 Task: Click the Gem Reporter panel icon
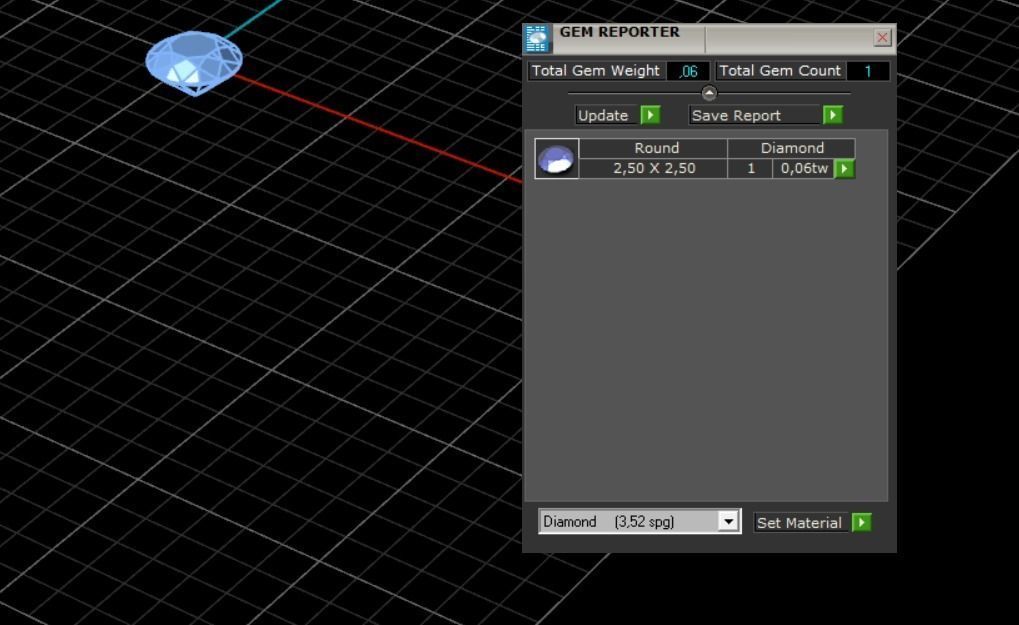(x=537, y=39)
